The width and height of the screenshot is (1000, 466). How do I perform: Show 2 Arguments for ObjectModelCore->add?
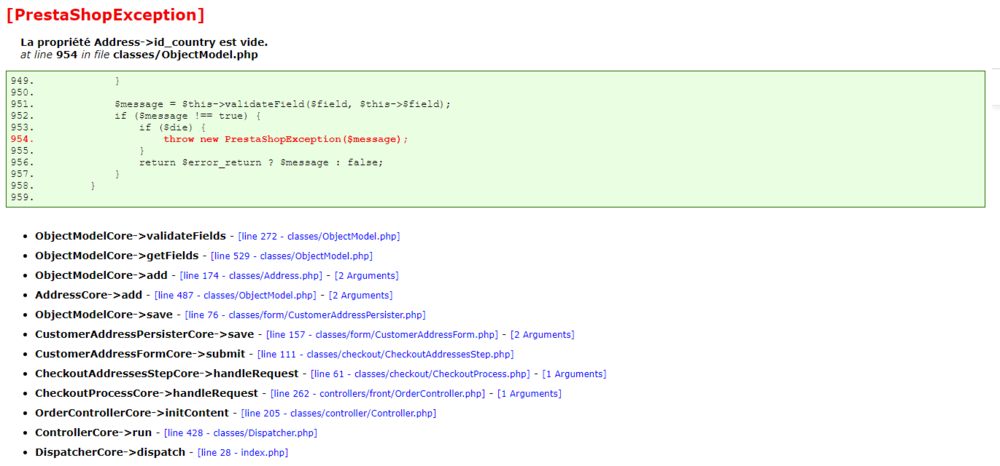[x=367, y=276]
